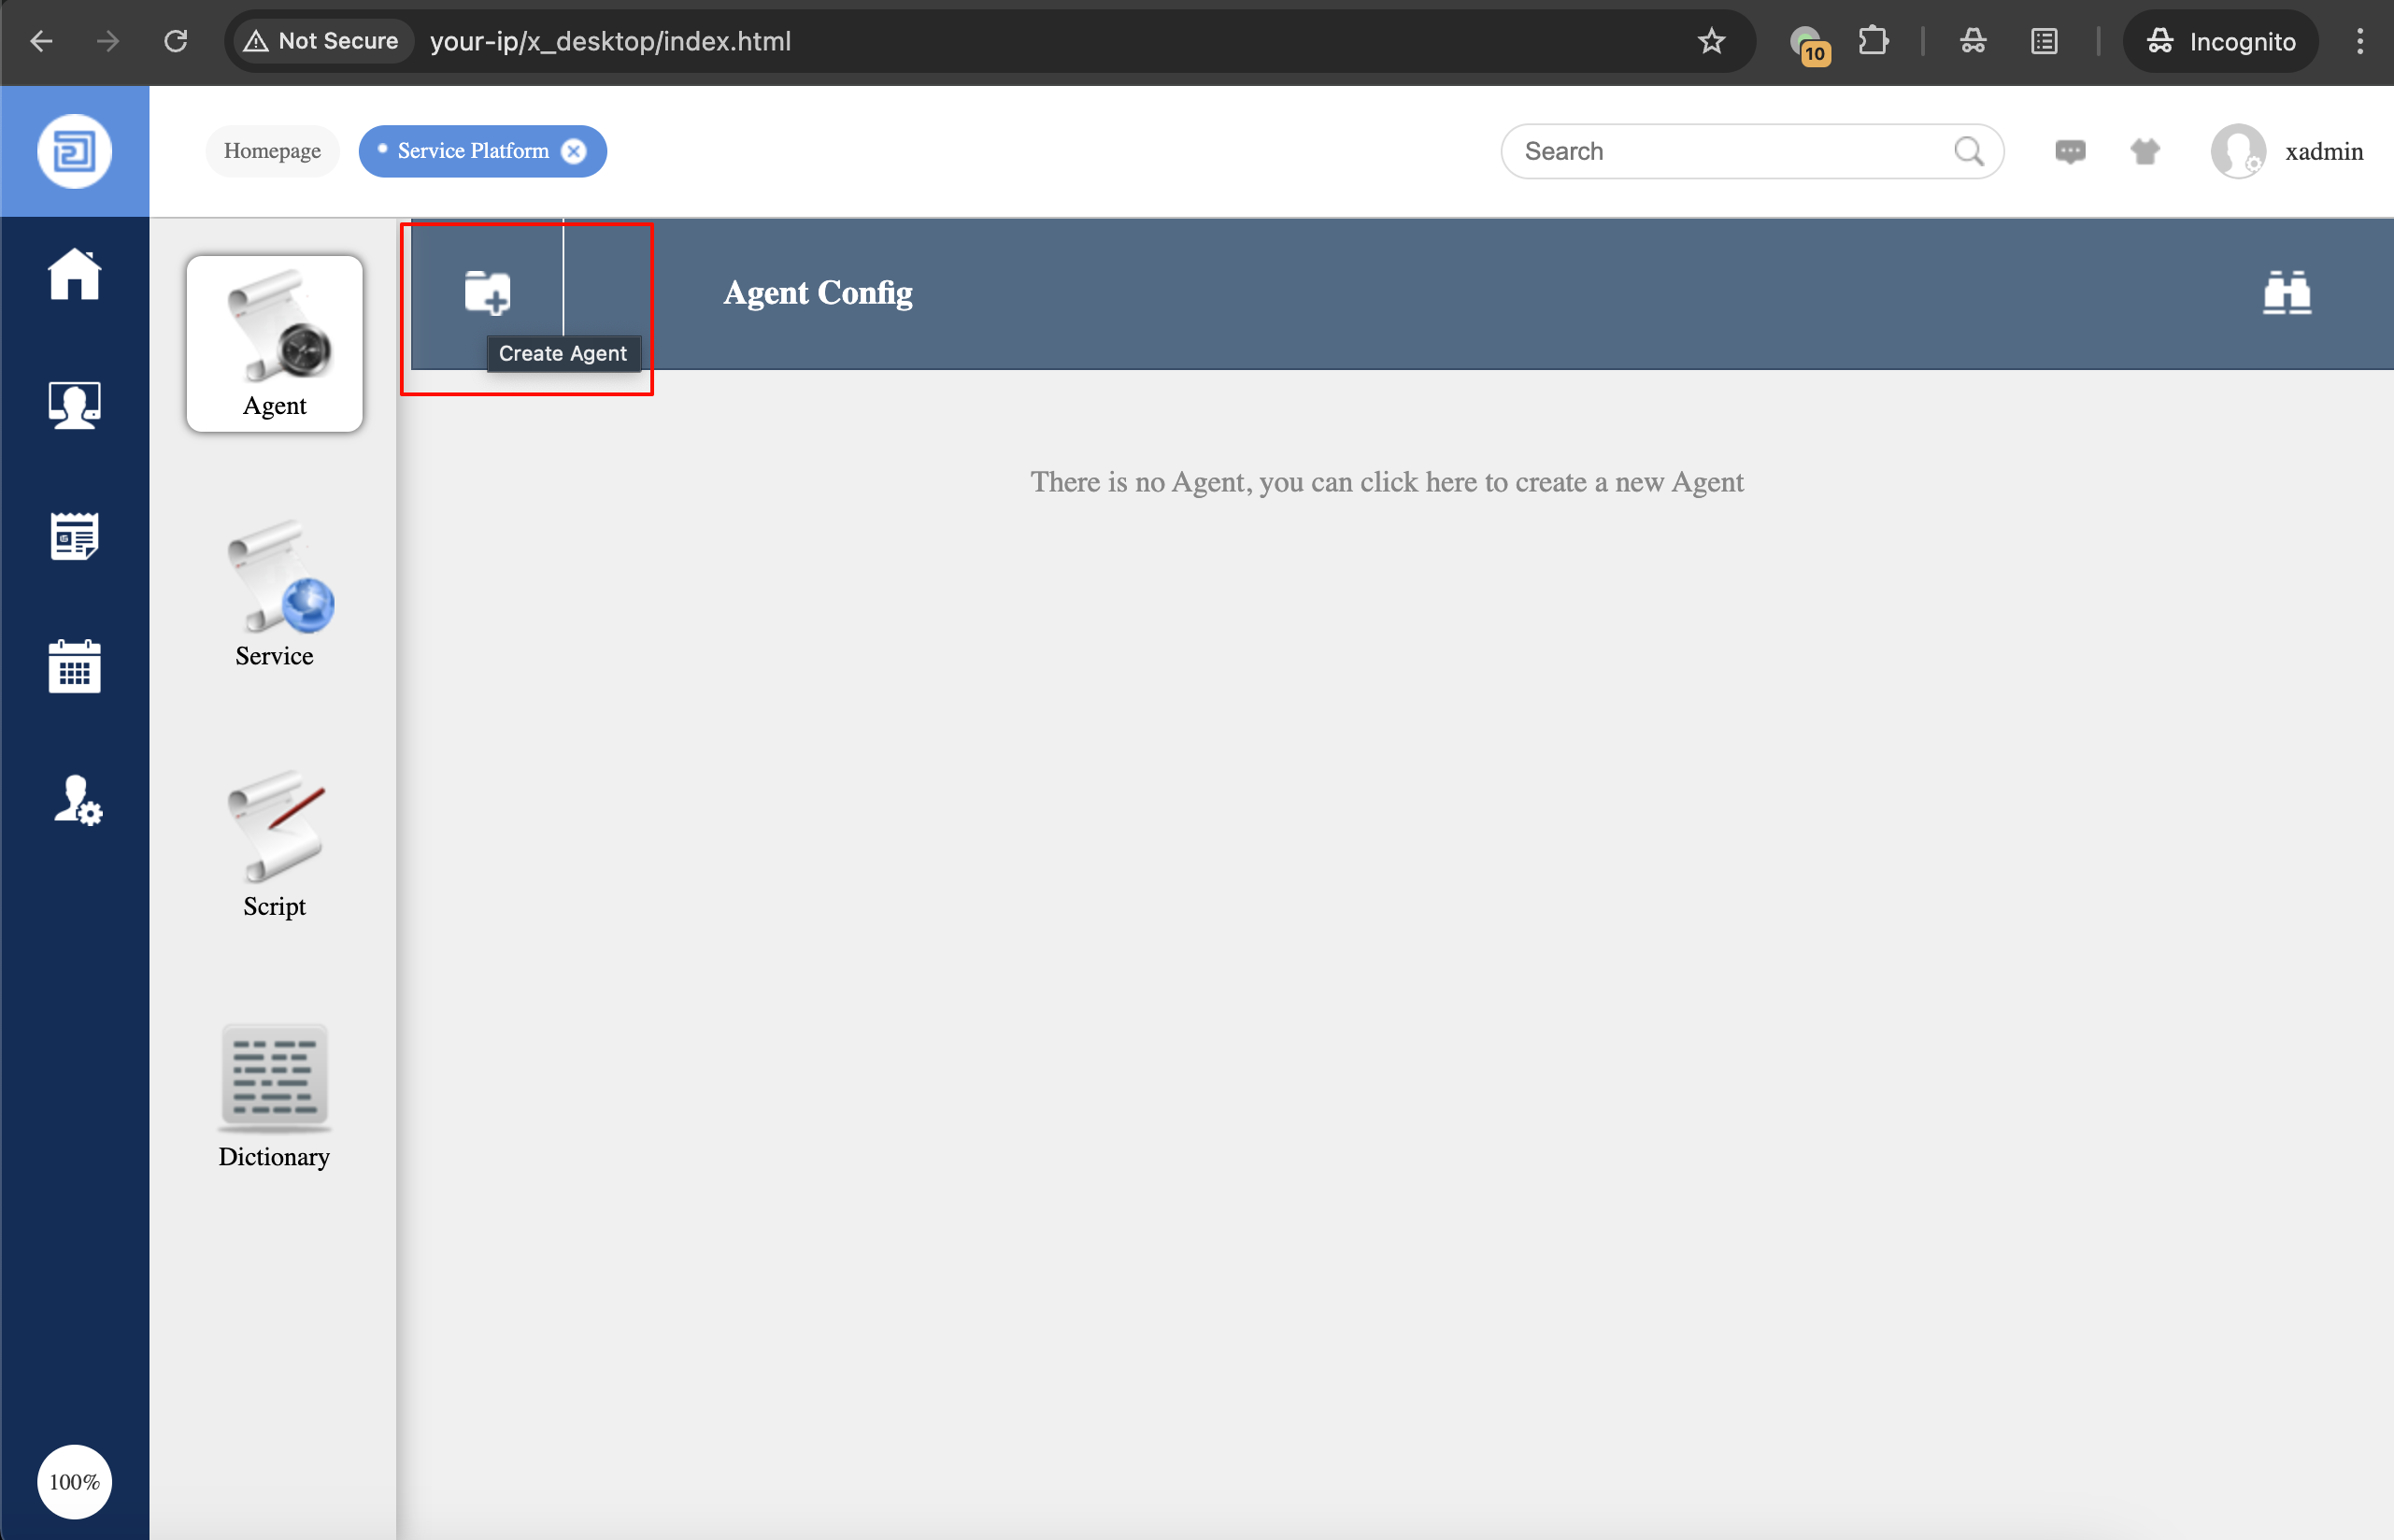Open the user settings gear icon in sidebar
Image resolution: width=2394 pixels, height=1540 pixels.
(76, 800)
